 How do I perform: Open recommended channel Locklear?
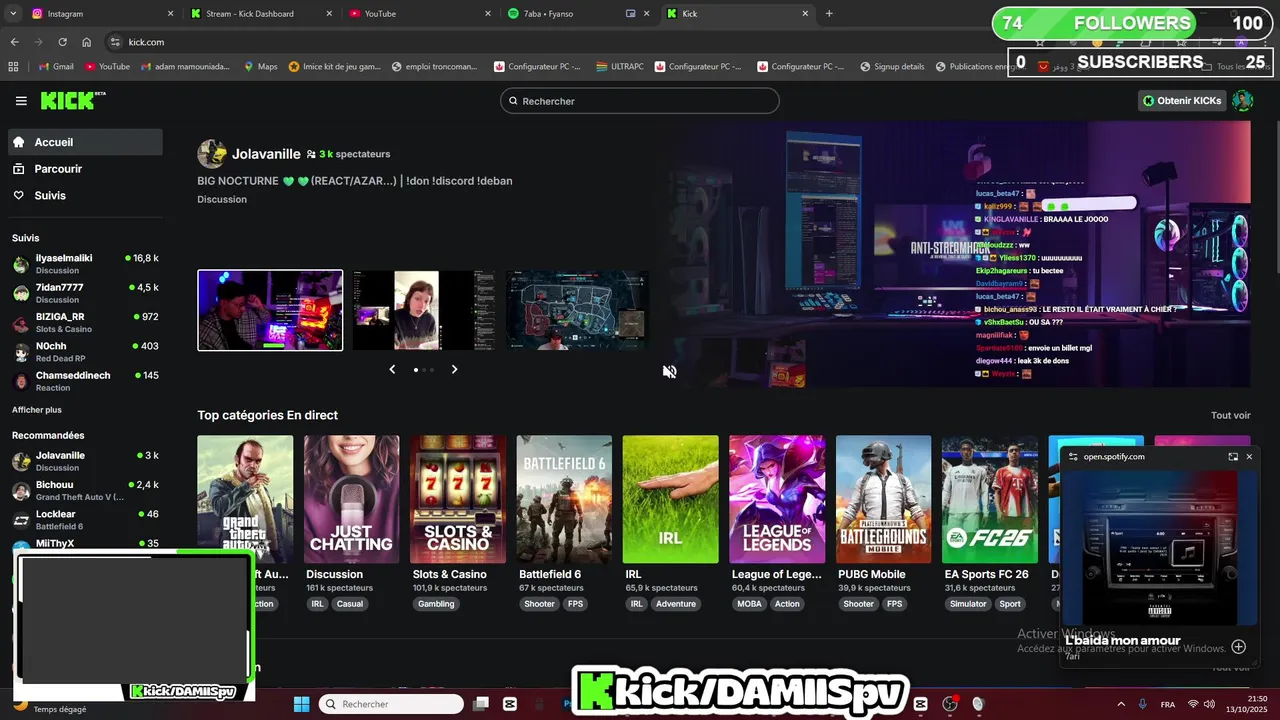click(85, 519)
